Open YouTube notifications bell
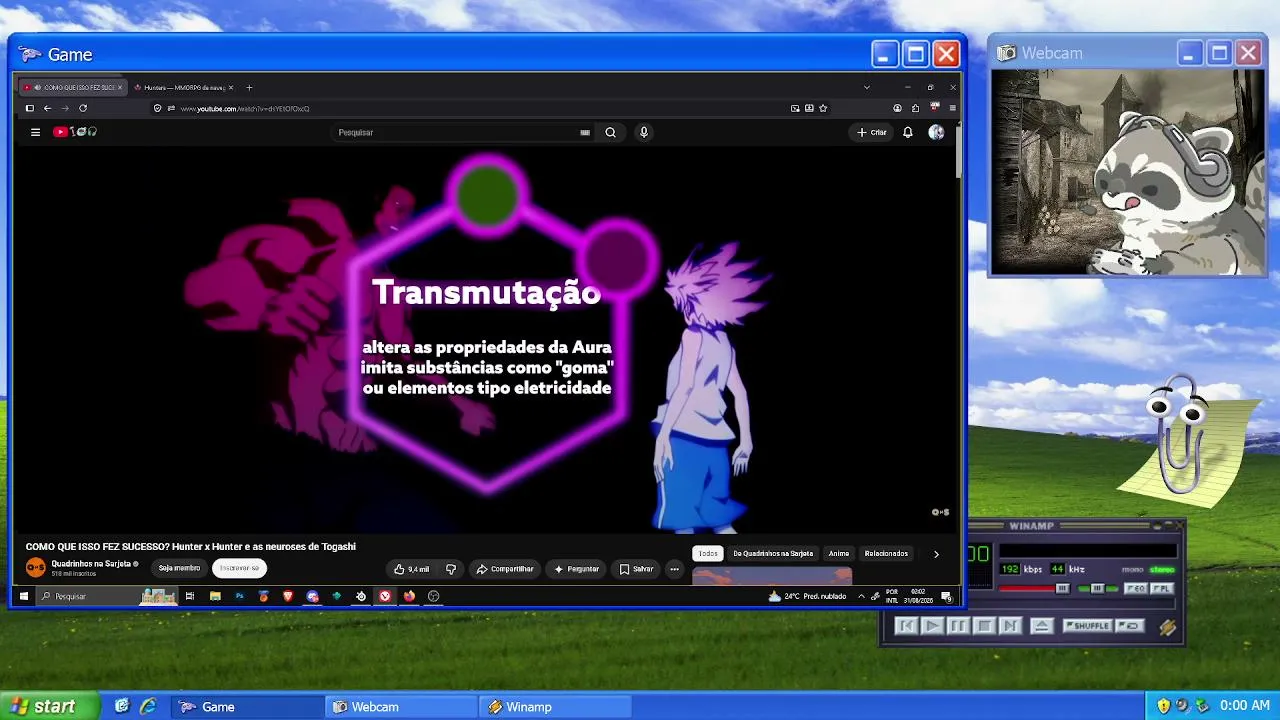1280x720 pixels. [908, 132]
